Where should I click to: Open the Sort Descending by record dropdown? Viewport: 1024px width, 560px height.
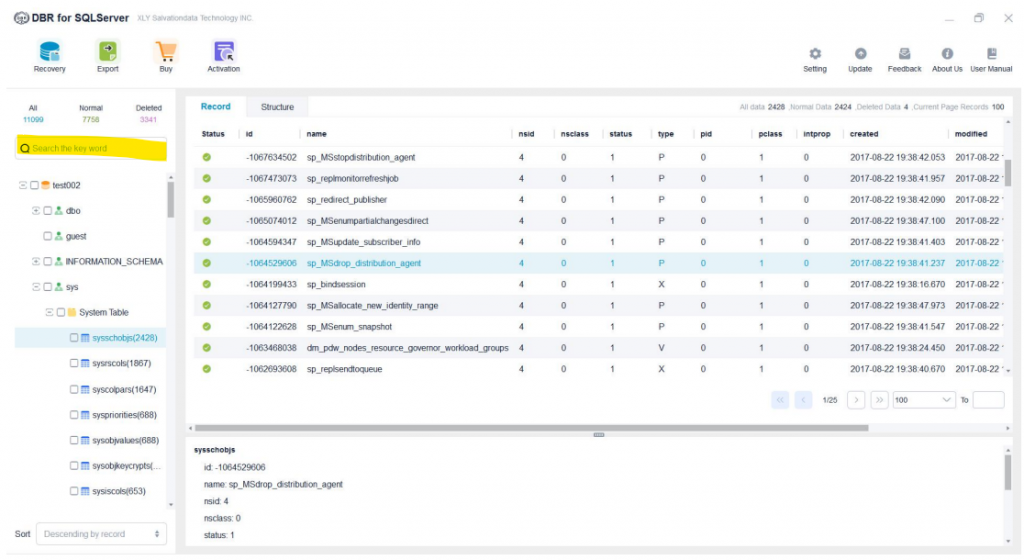click(x=101, y=534)
